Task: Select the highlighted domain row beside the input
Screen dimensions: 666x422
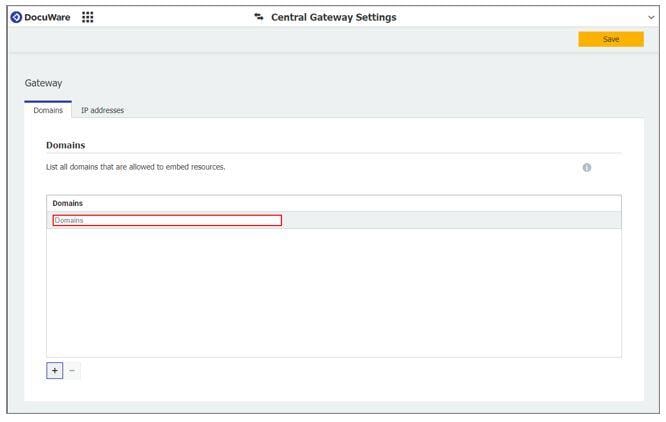Action: [x=450, y=220]
